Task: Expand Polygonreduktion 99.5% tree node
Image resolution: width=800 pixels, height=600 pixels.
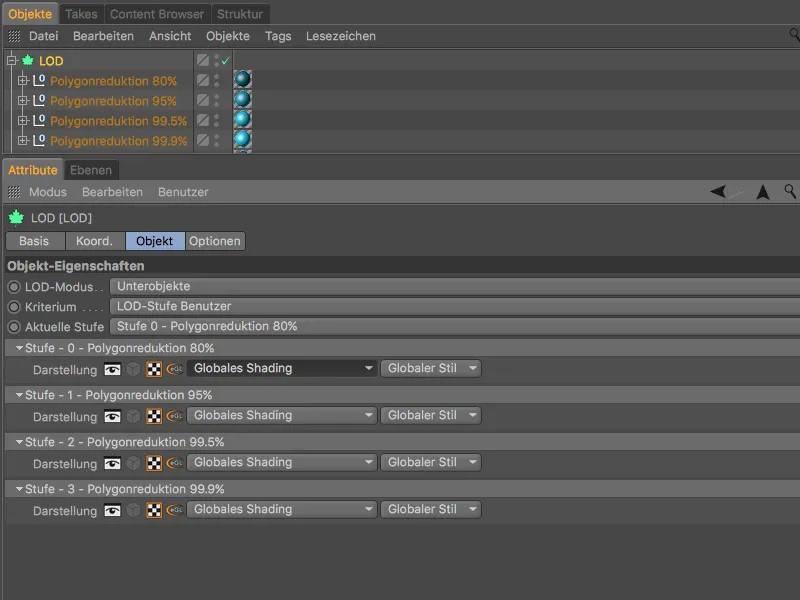Action: 22,120
